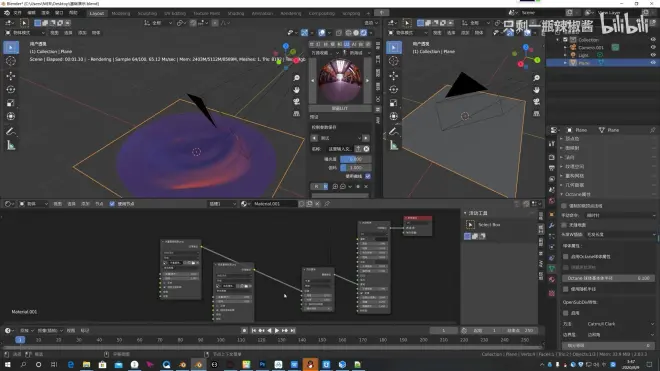This screenshot has height=371, width=660.
Task: Open File Explorer from the Windows taskbar
Action: (x=86, y=364)
